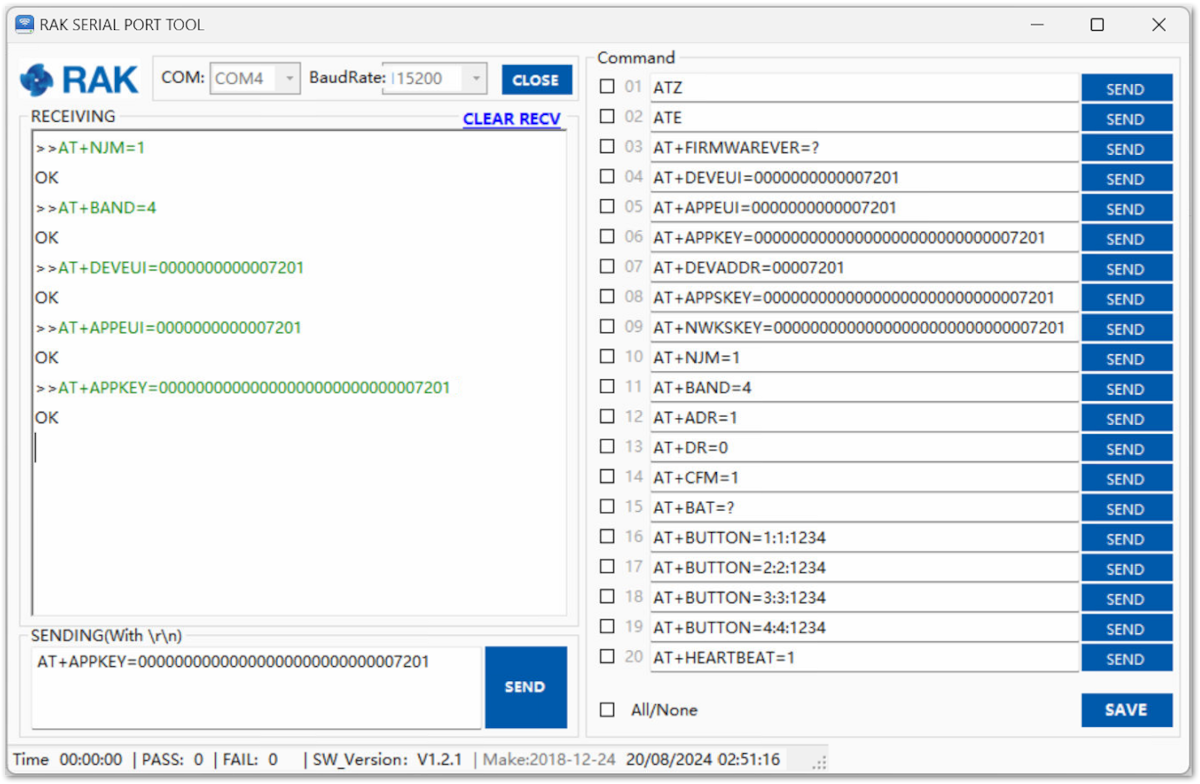The image size is (1200, 784).
Task: Click the received >>AT+APPKEY line in the log
Action: (x=243, y=388)
